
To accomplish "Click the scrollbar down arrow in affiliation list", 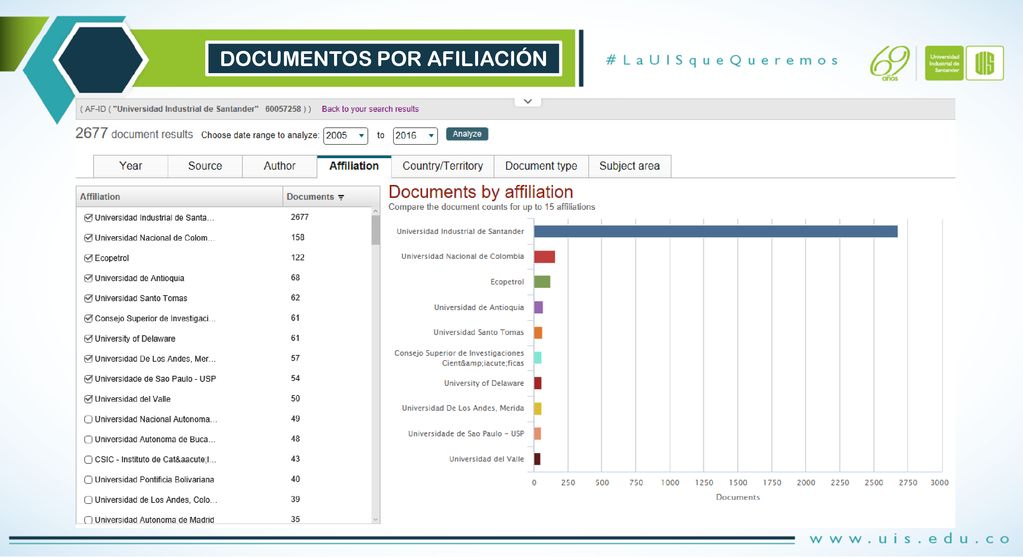I will pyautogui.click(x=375, y=520).
